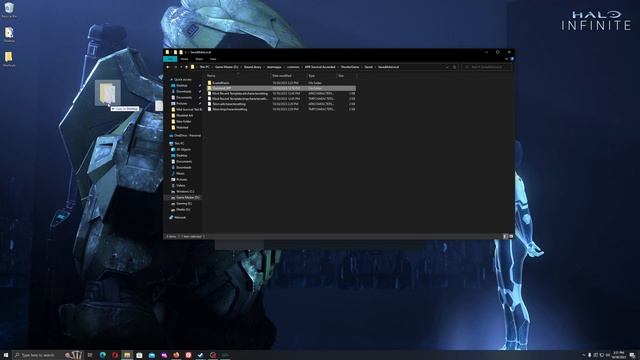Open pinned Pictures under Quick access
The image size is (640, 360).
[182, 104]
